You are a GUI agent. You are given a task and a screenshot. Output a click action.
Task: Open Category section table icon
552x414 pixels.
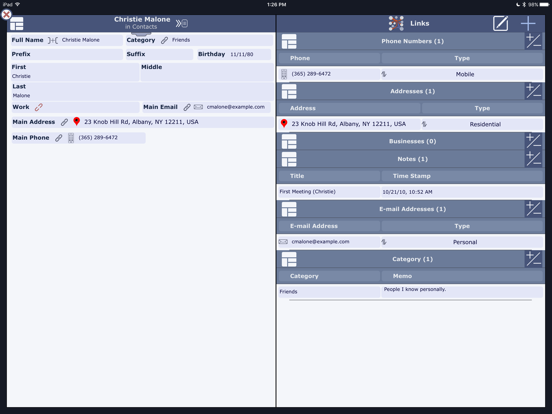pos(289,259)
